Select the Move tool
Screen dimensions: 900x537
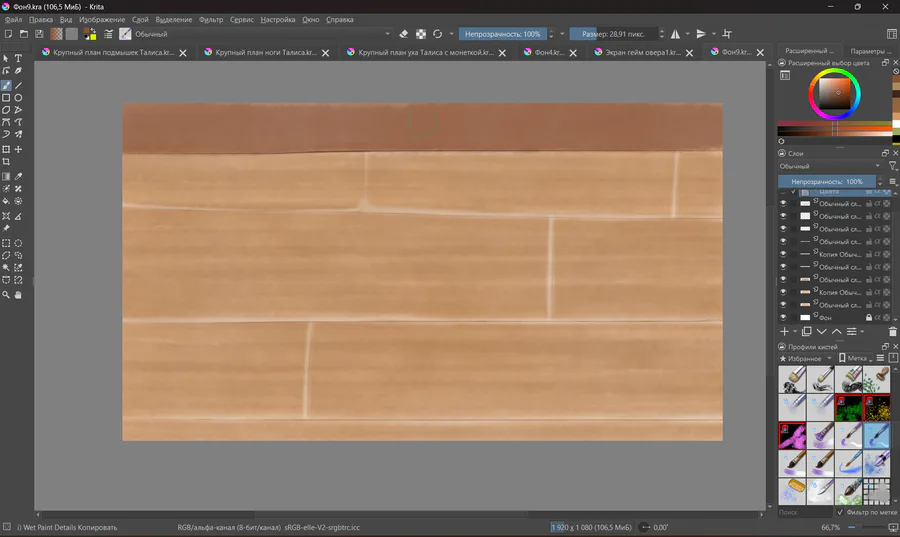click(18, 149)
